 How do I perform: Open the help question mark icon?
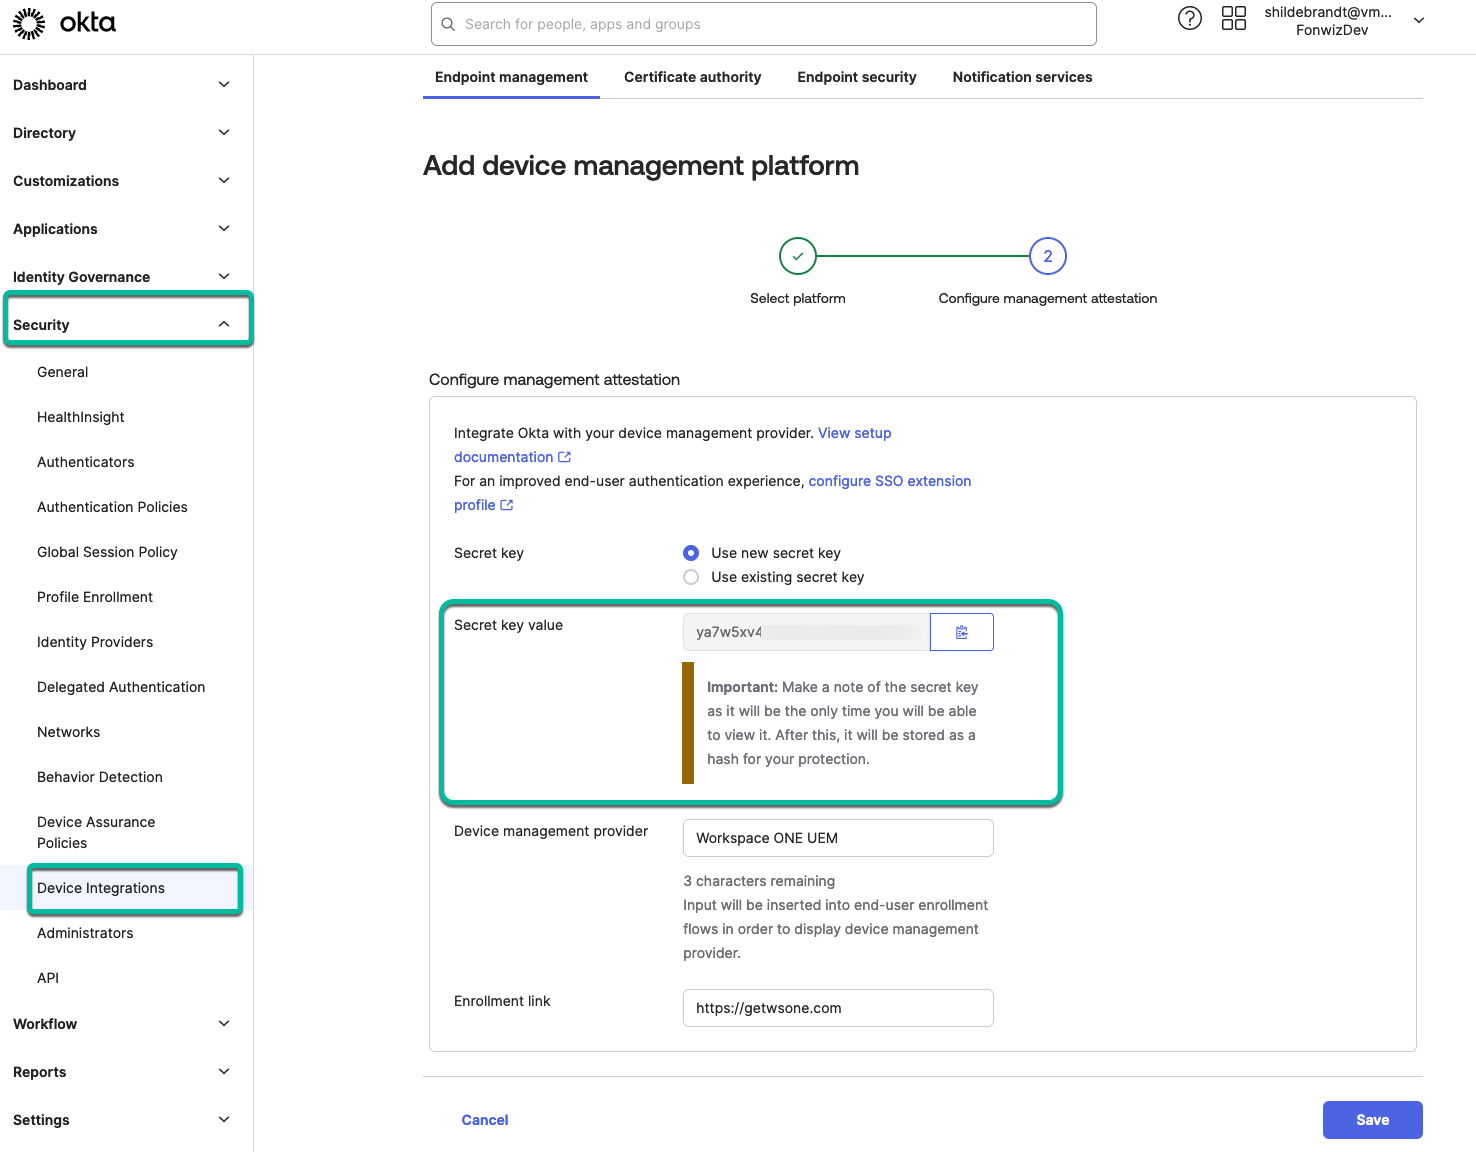pos(1189,19)
